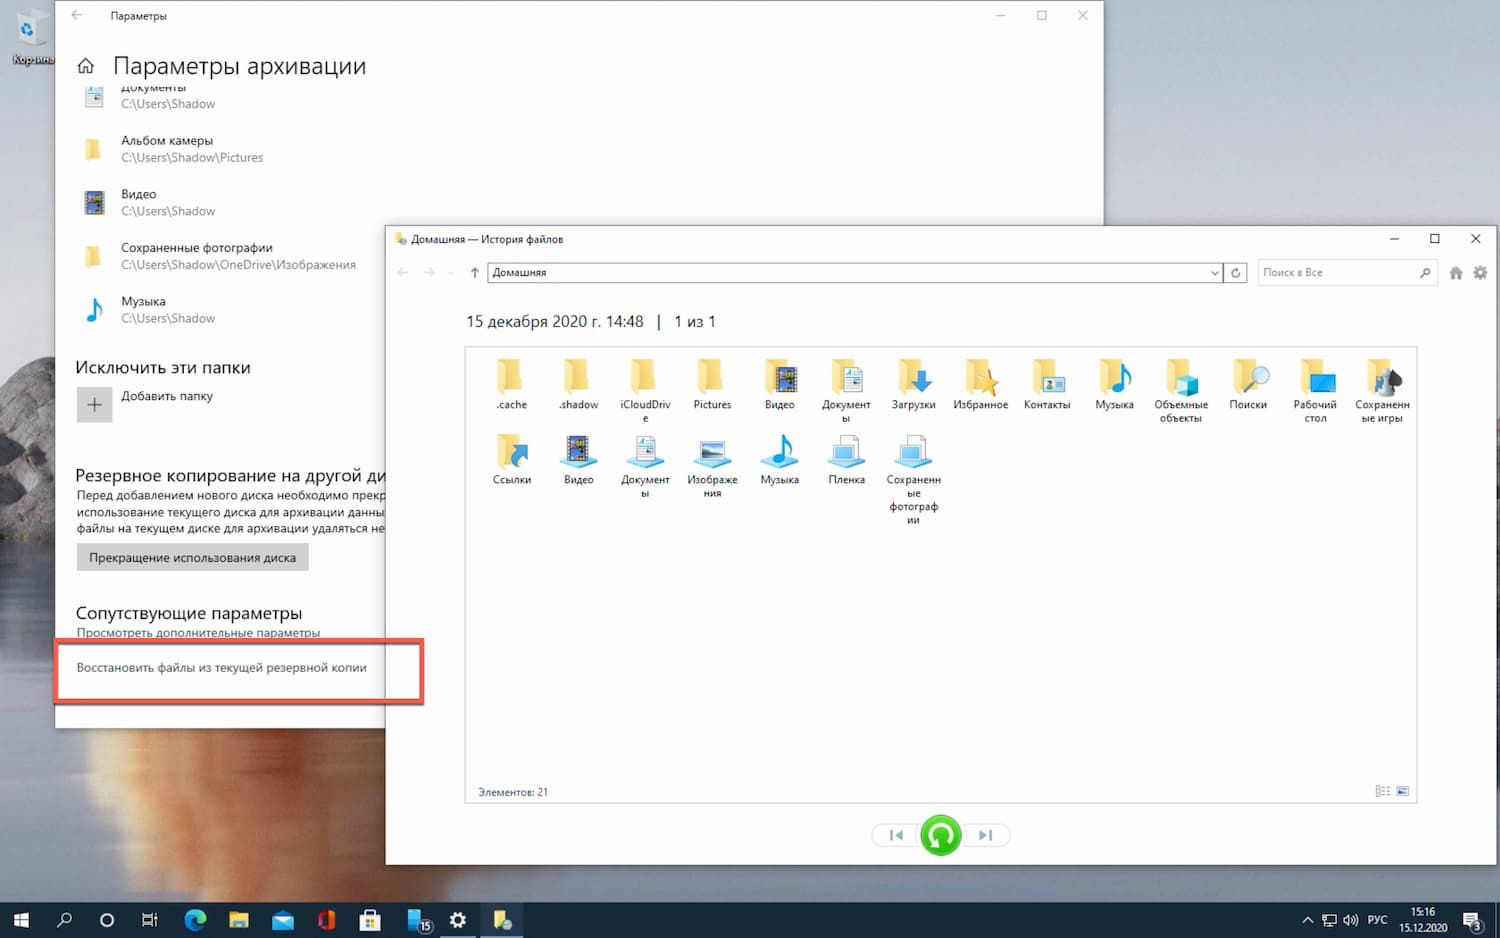Open the Контакты folder
The height and width of the screenshot is (938, 1500).
tap(1047, 385)
